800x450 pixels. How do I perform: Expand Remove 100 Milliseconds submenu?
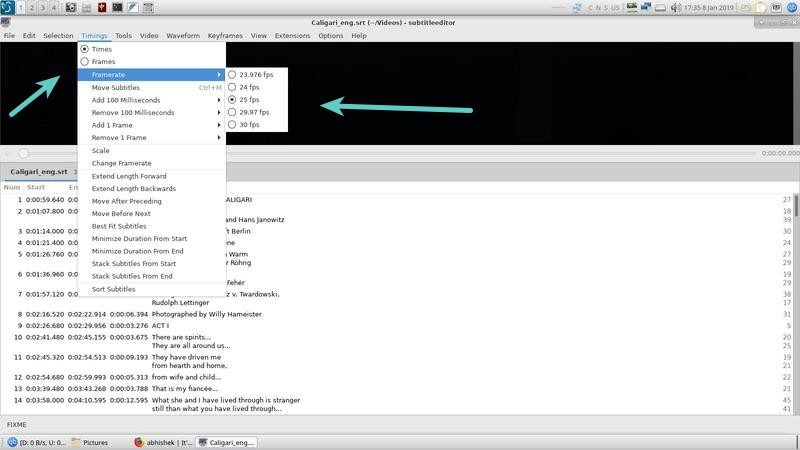(x=152, y=112)
